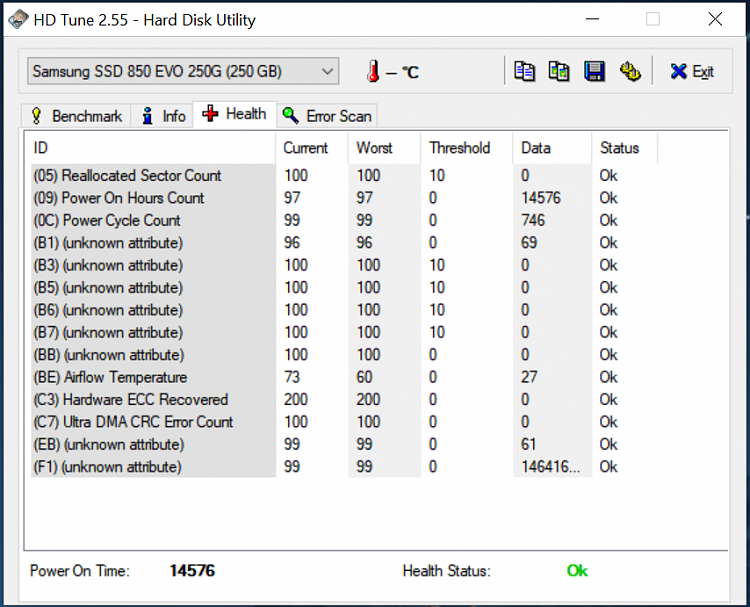This screenshot has height=607, width=750.
Task: Click the Worst column header
Action: tap(384, 148)
